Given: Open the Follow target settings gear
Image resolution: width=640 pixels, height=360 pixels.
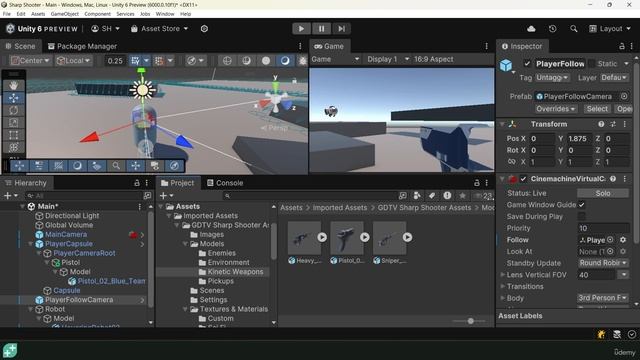Looking at the screenshot, I should pos(623,240).
